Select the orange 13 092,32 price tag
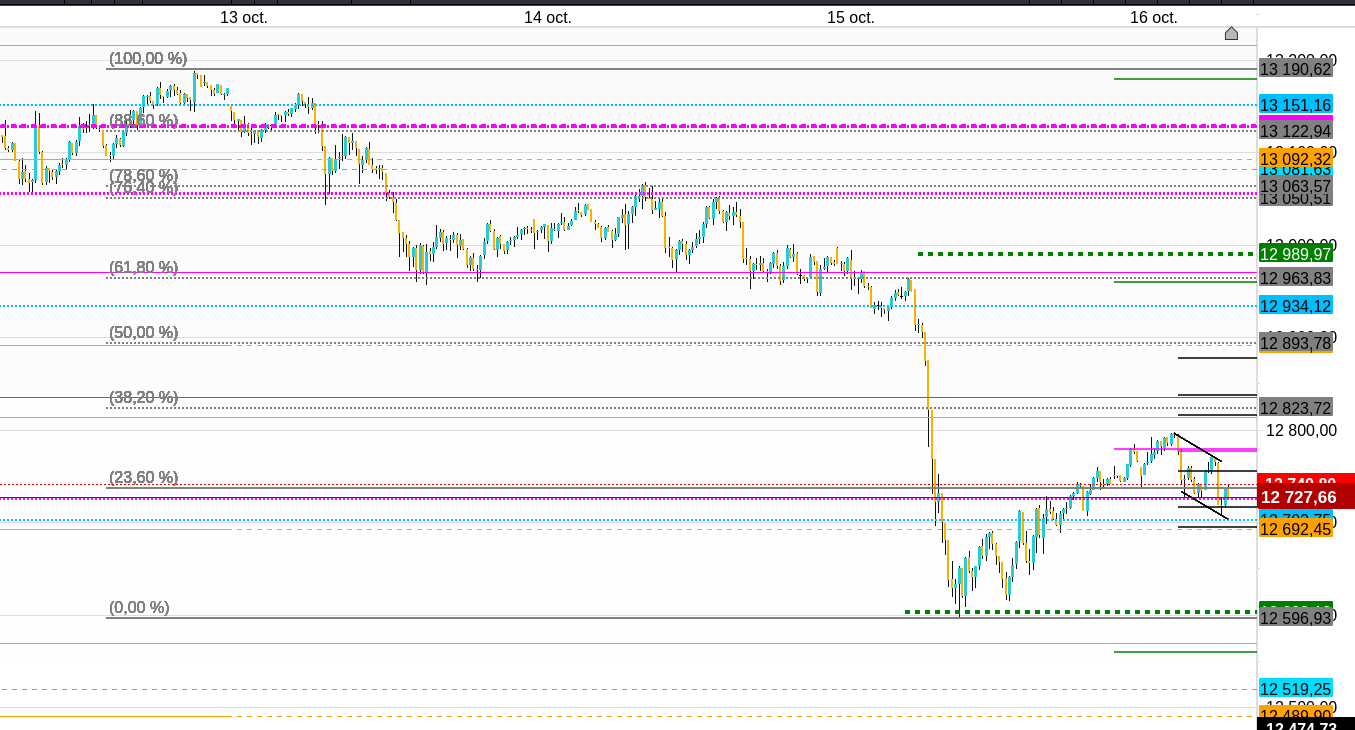 [x=1295, y=159]
